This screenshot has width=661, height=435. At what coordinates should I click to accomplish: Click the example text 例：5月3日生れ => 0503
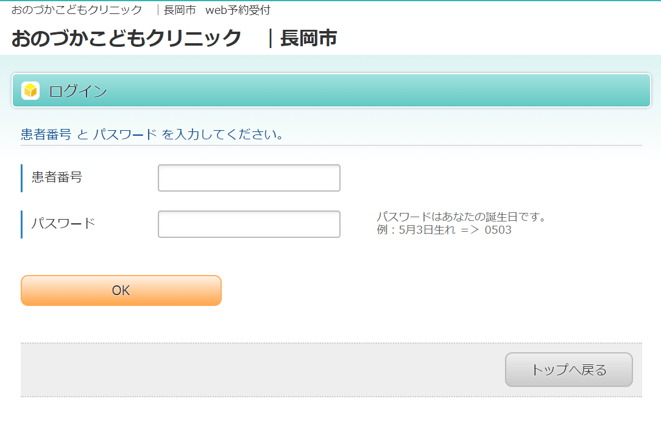coord(444,230)
